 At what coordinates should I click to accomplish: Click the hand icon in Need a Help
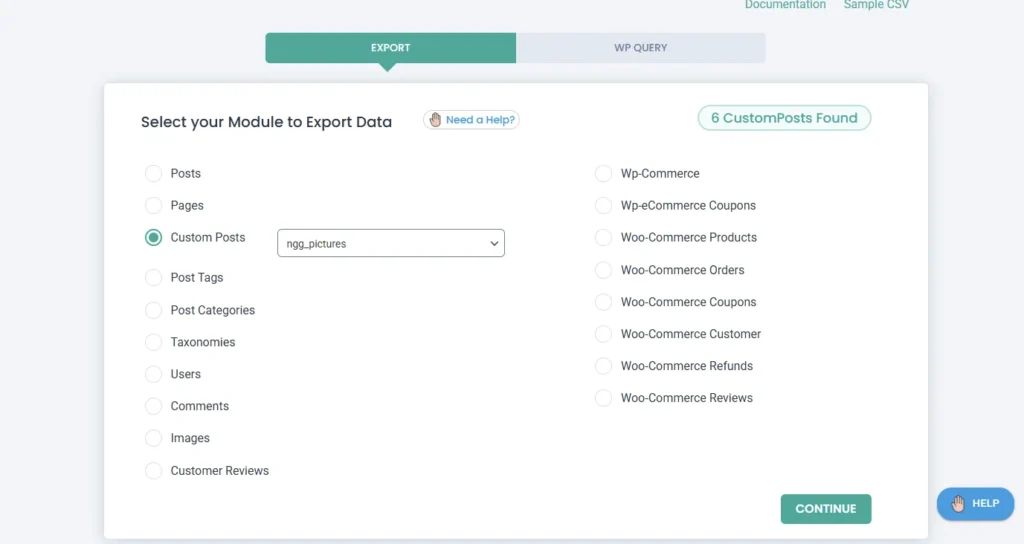435,120
